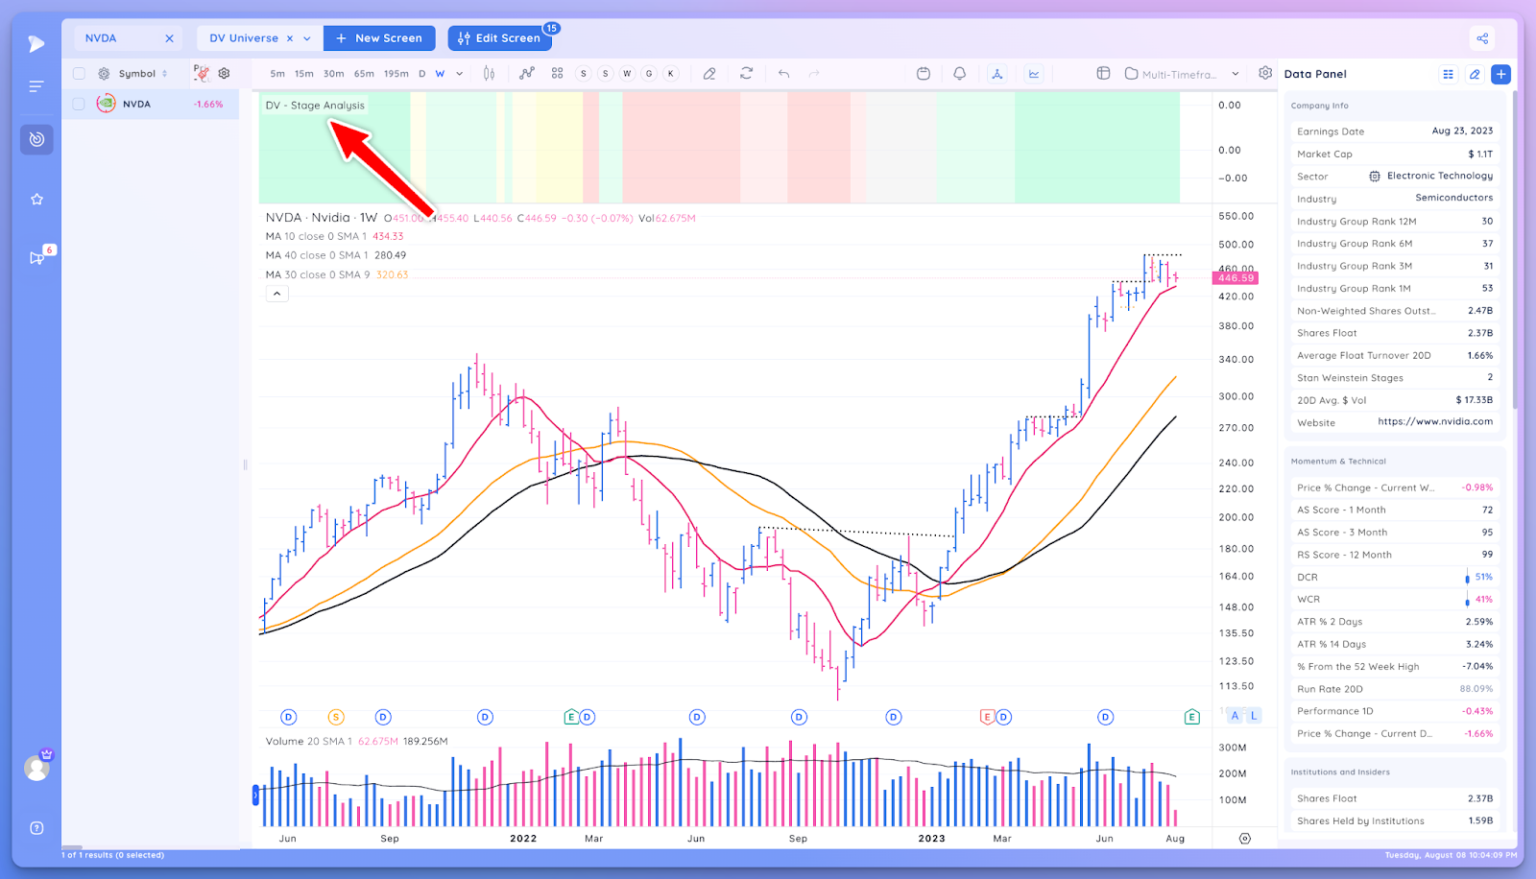The image size is (1536, 879).
Task: Open the candlestick chart type selector
Action: tap(489, 73)
